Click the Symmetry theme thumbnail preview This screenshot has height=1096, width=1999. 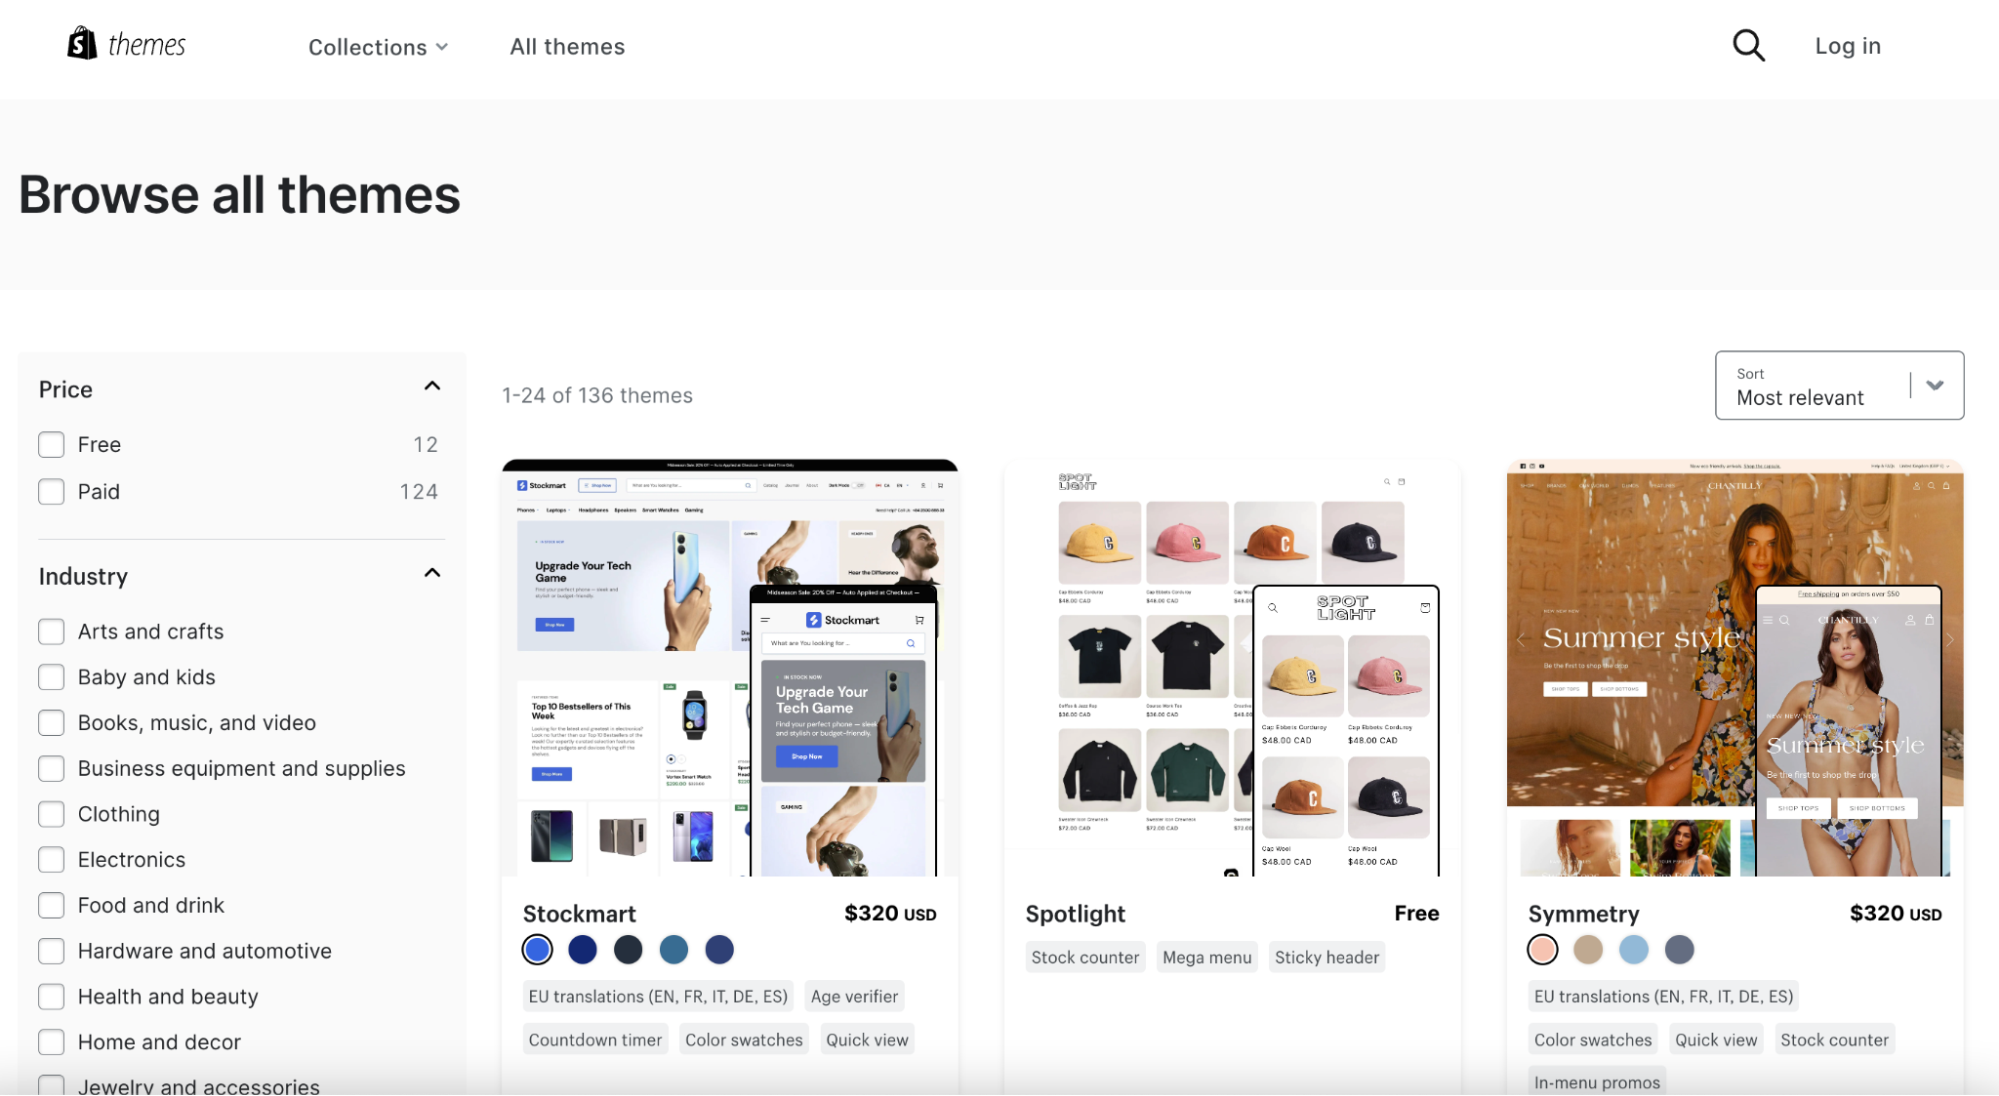pos(1734,668)
